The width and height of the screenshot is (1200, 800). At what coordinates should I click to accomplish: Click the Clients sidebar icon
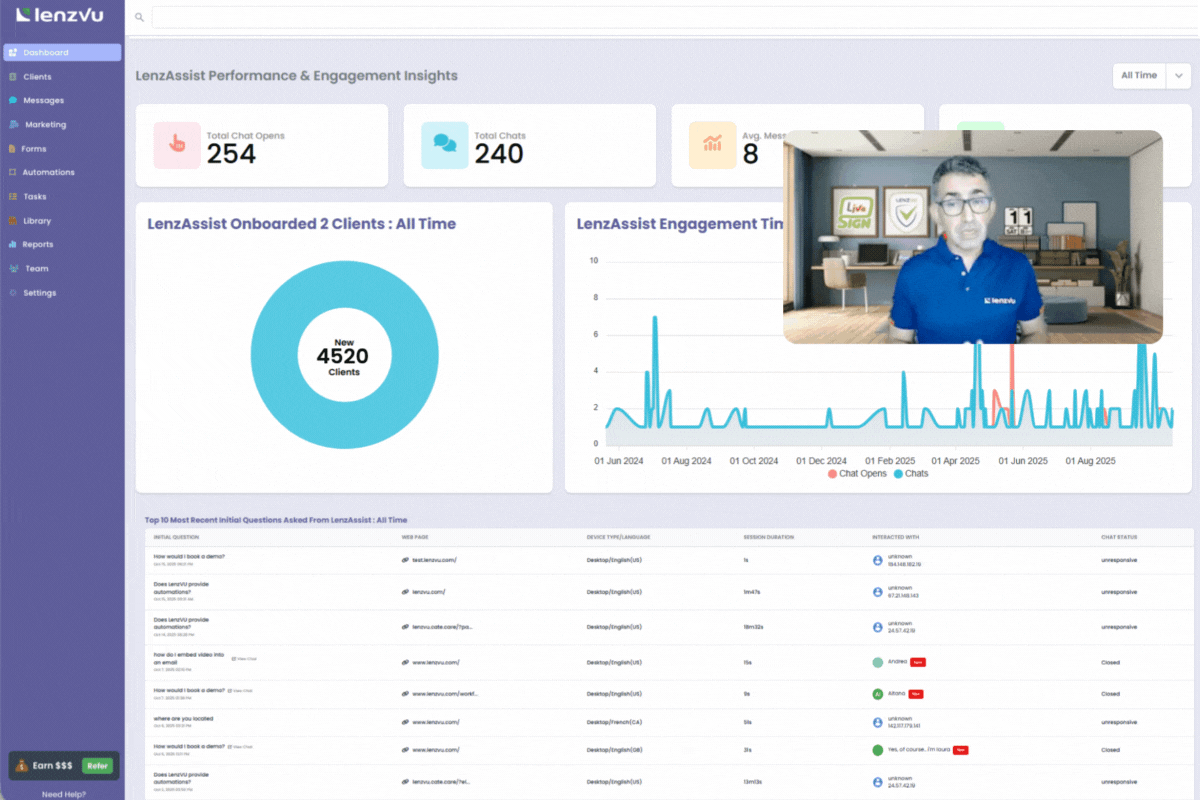[x=13, y=77]
